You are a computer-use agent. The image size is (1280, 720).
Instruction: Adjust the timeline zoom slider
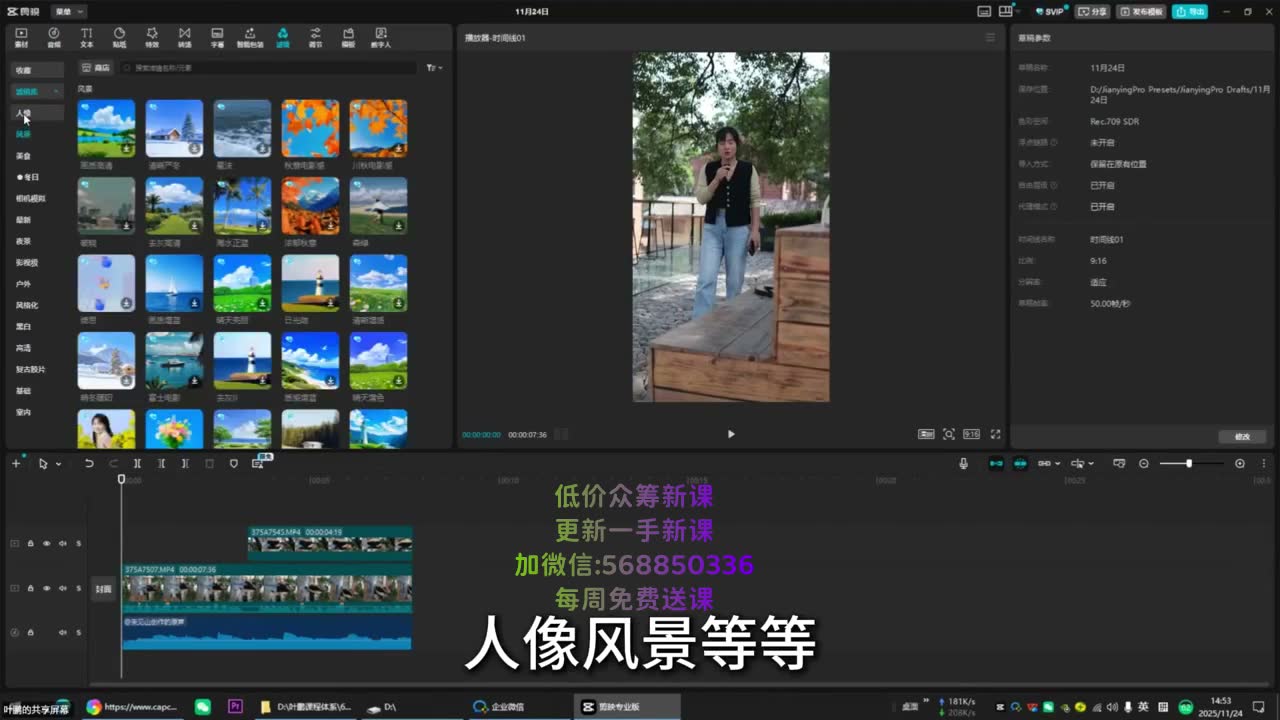click(1191, 463)
